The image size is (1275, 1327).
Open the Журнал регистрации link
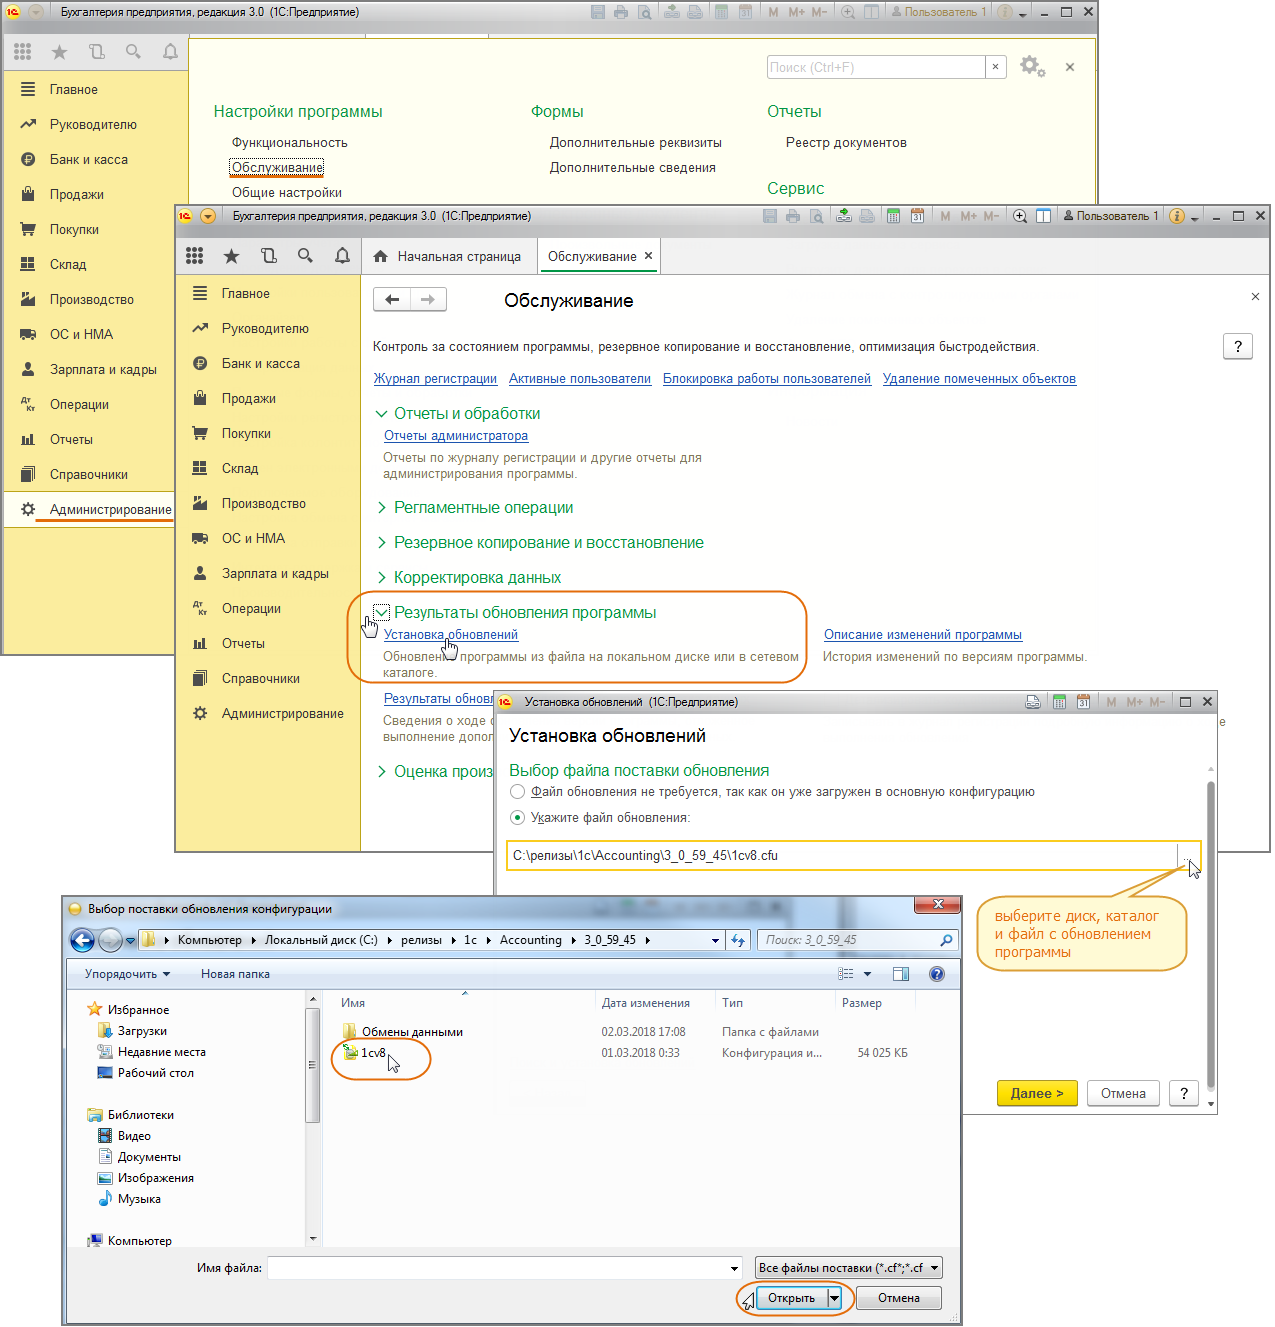(435, 379)
